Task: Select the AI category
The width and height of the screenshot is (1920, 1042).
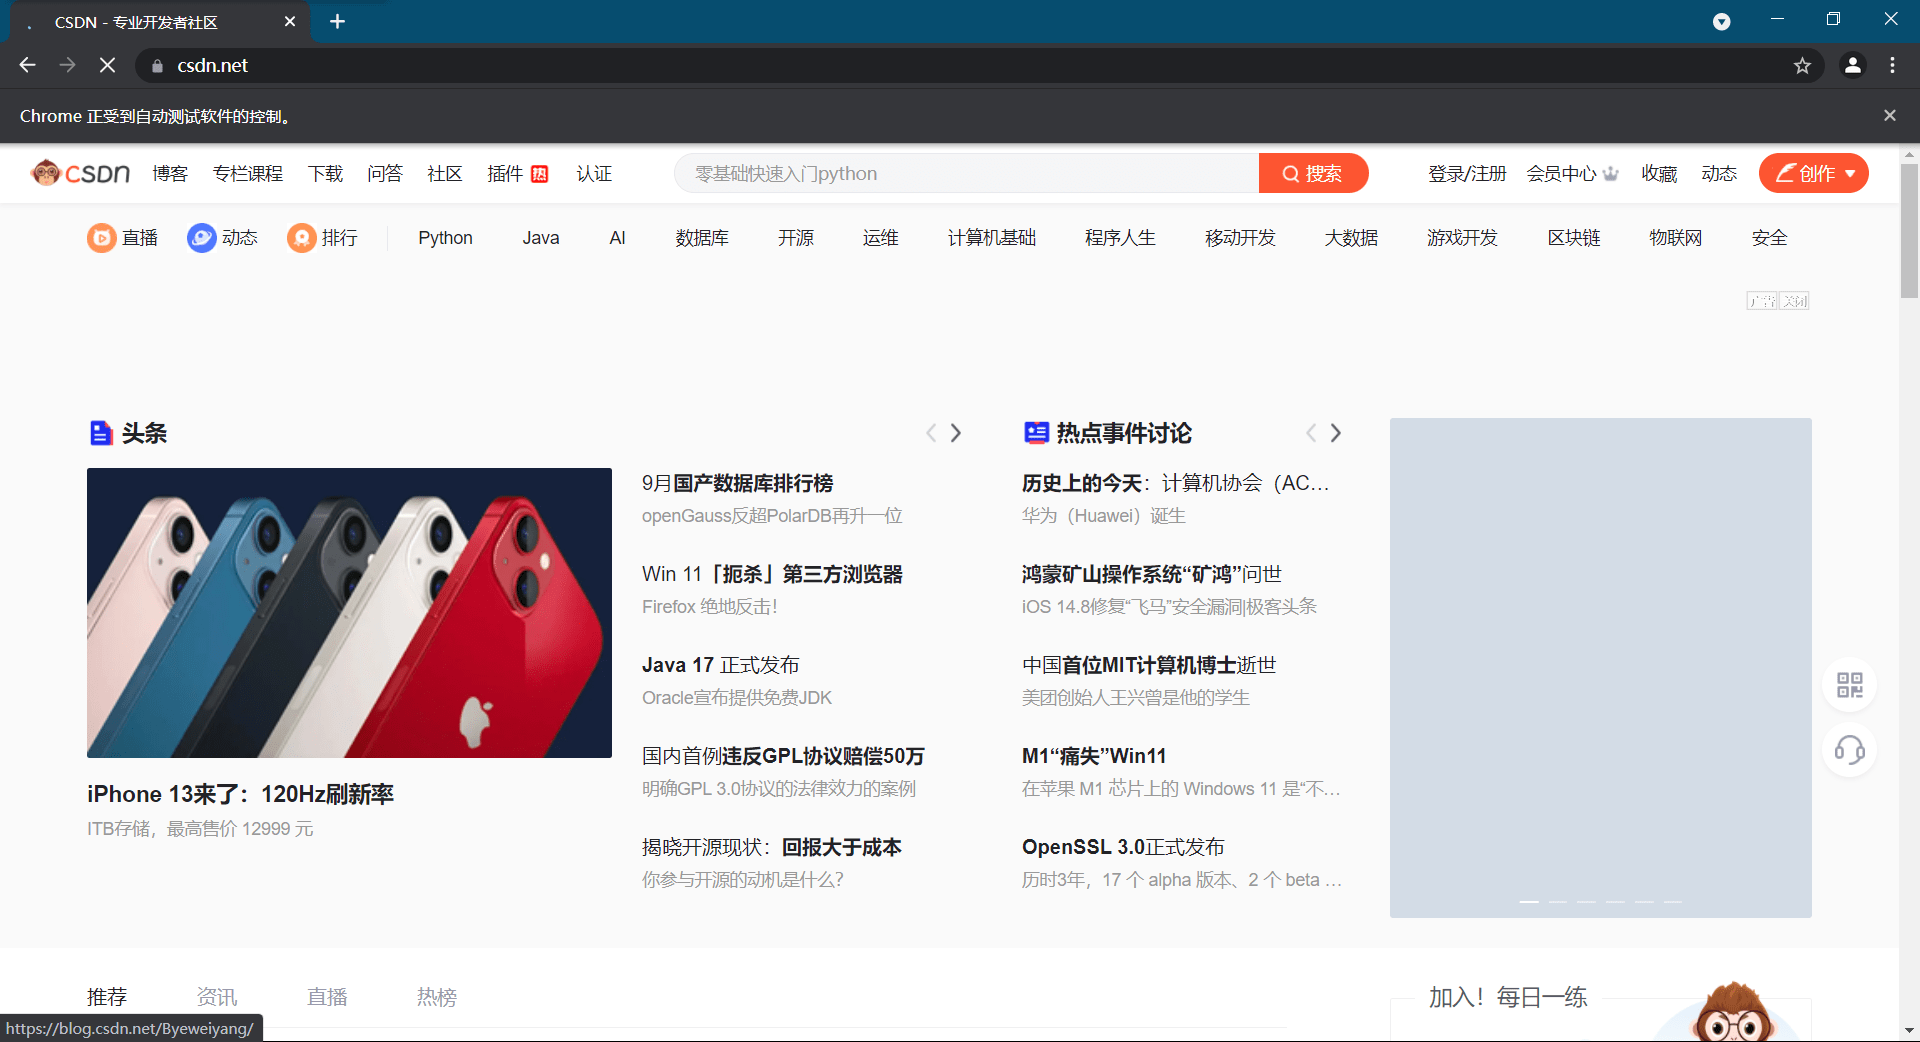Action: (x=617, y=238)
